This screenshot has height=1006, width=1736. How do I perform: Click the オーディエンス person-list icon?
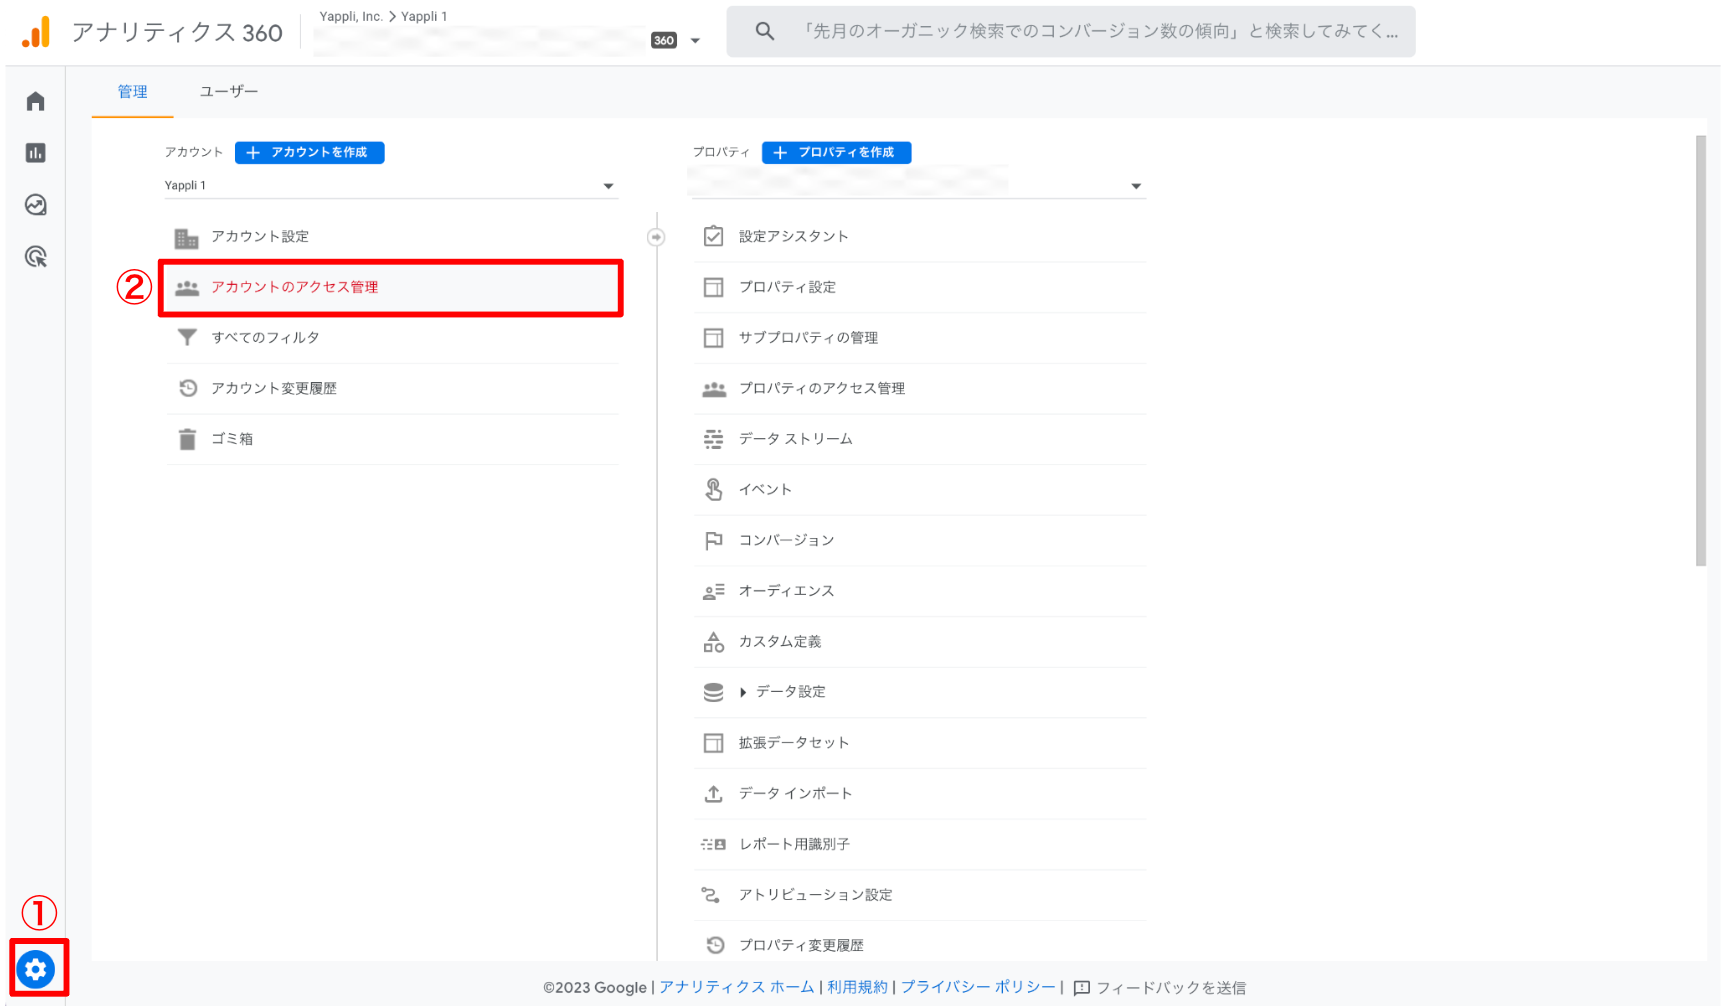coord(714,591)
